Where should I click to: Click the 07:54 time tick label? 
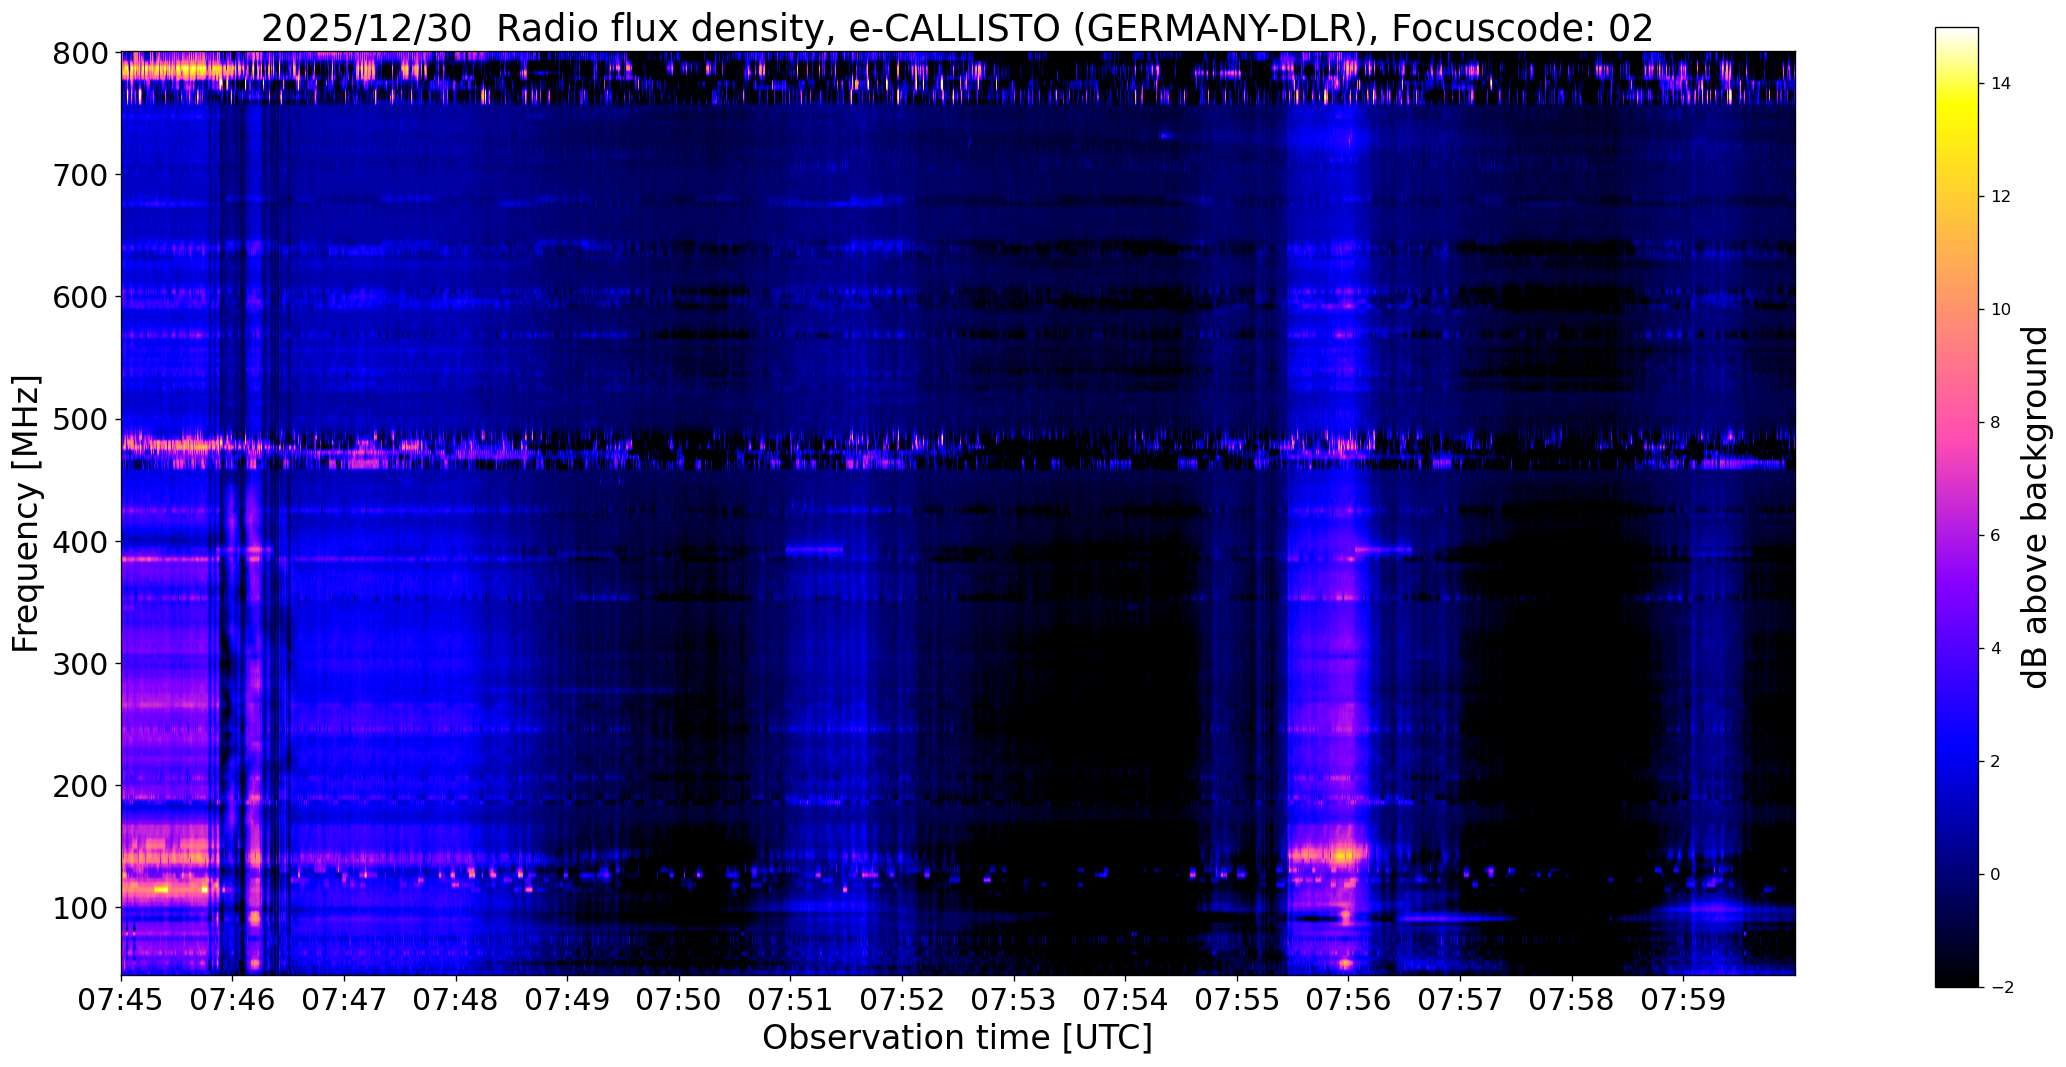click(1126, 1000)
